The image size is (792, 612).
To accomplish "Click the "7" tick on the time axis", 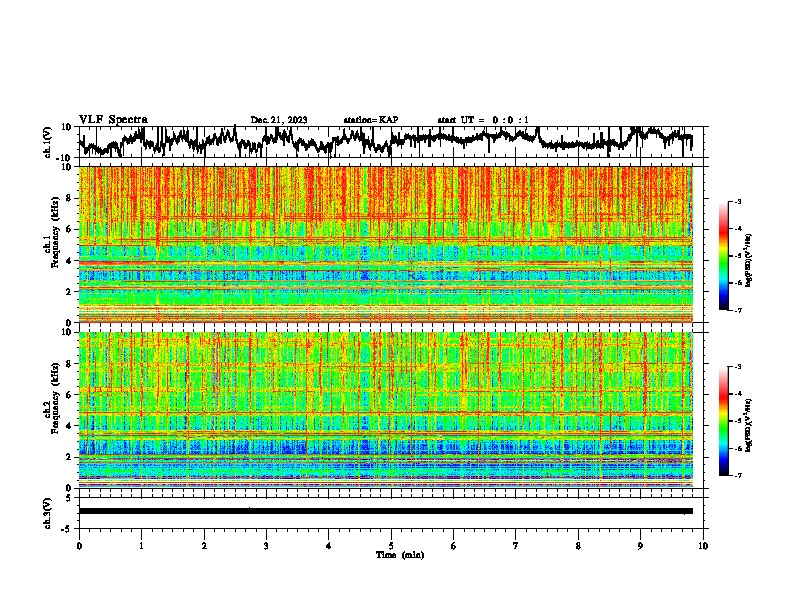I will pyautogui.click(x=516, y=546).
